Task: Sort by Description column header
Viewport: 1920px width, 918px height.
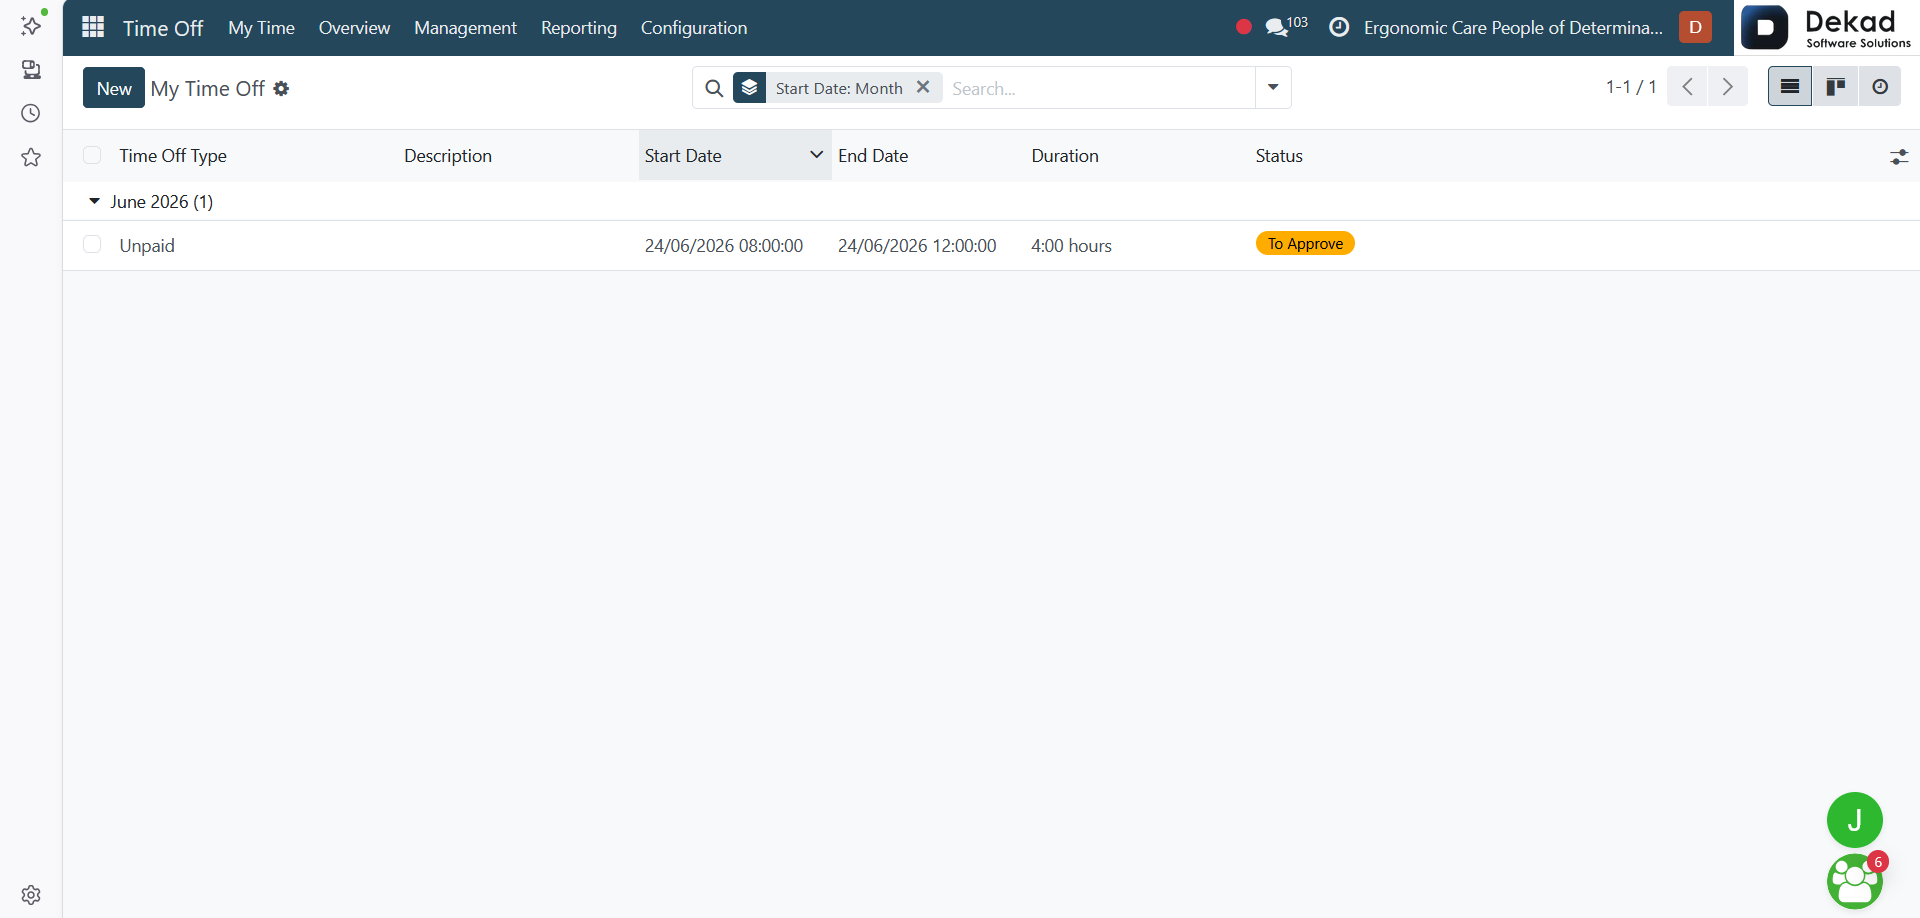Action: (448, 155)
